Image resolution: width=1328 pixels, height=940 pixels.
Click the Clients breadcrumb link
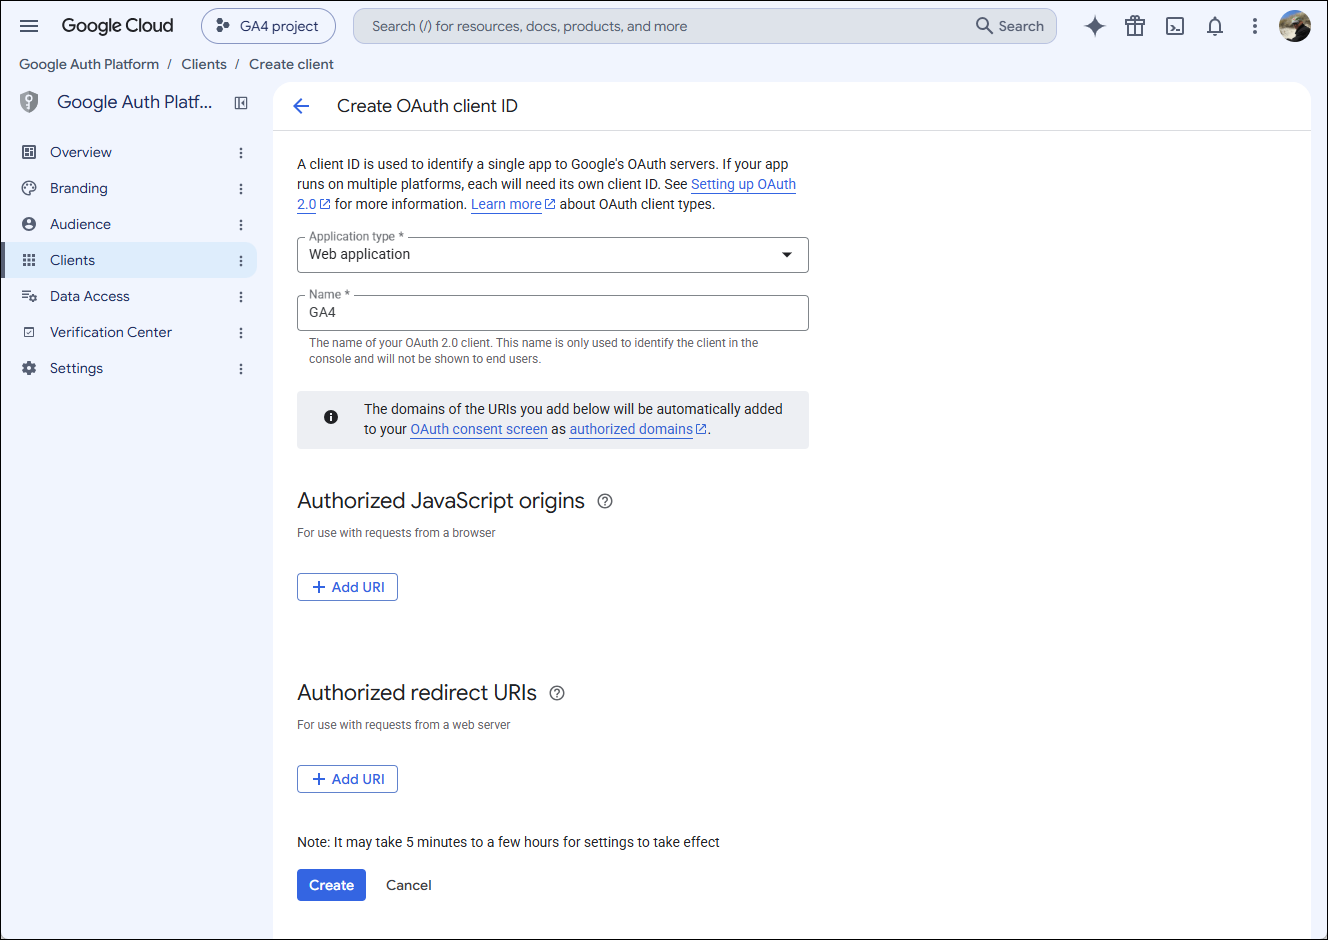(x=204, y=64)
